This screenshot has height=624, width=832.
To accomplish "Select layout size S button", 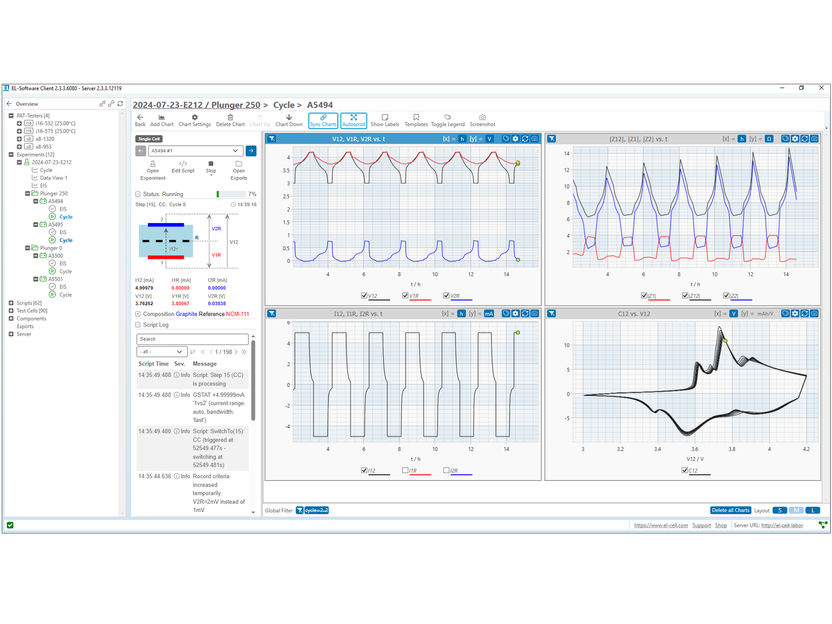I will coord(779,510).
